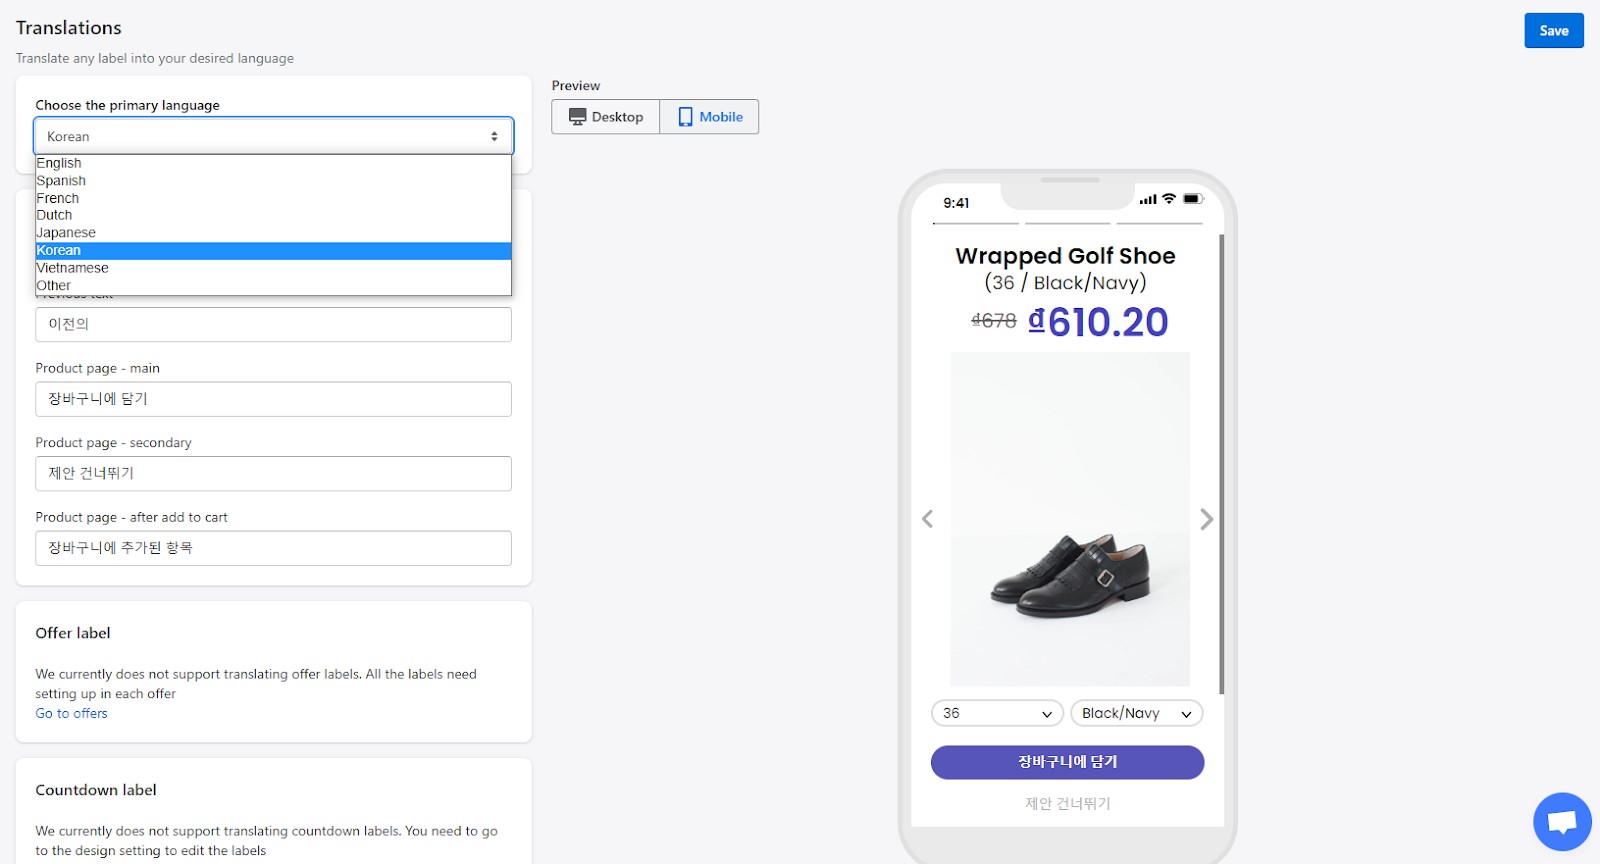Expand the size 36 dropdown in preview
The width and height of the screenshot is (1600, 864).
(x=997, y=713)
